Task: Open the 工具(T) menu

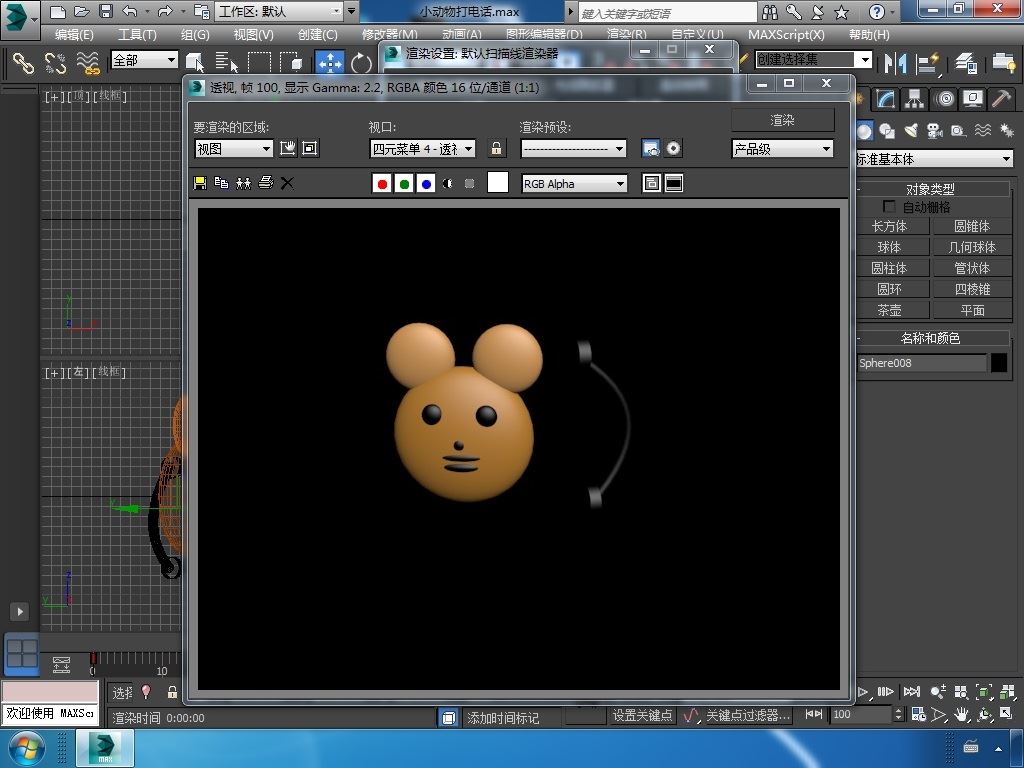Action: [137, 35]
